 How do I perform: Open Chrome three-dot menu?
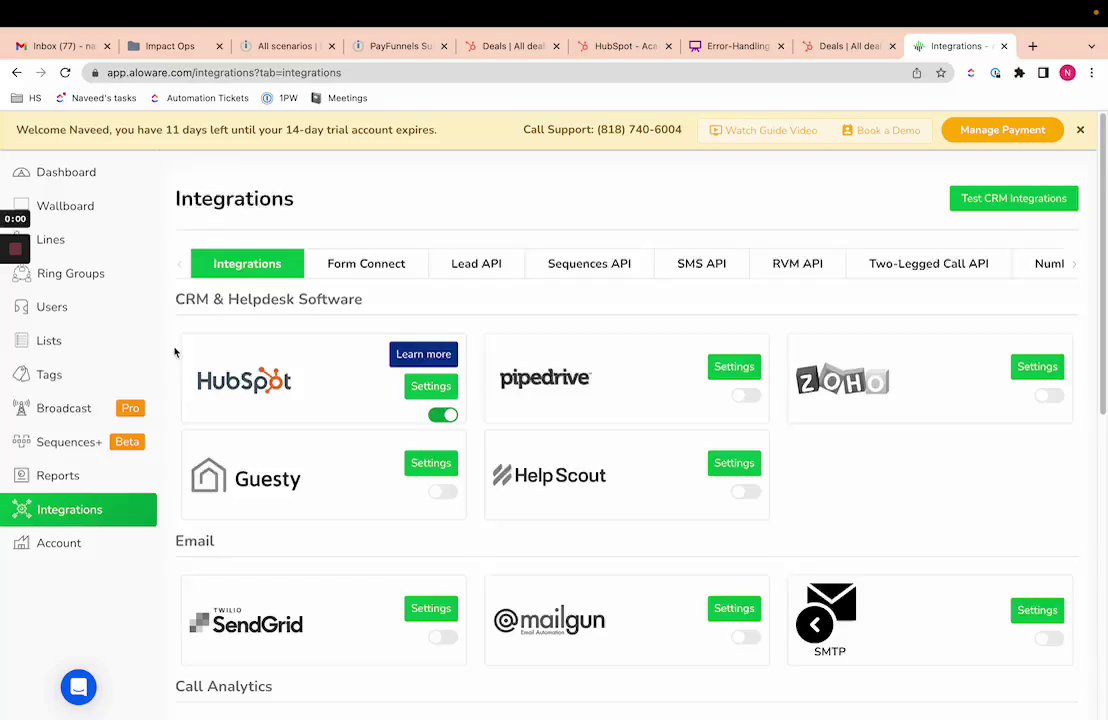pyautogui.click(x=1092, y=73)
